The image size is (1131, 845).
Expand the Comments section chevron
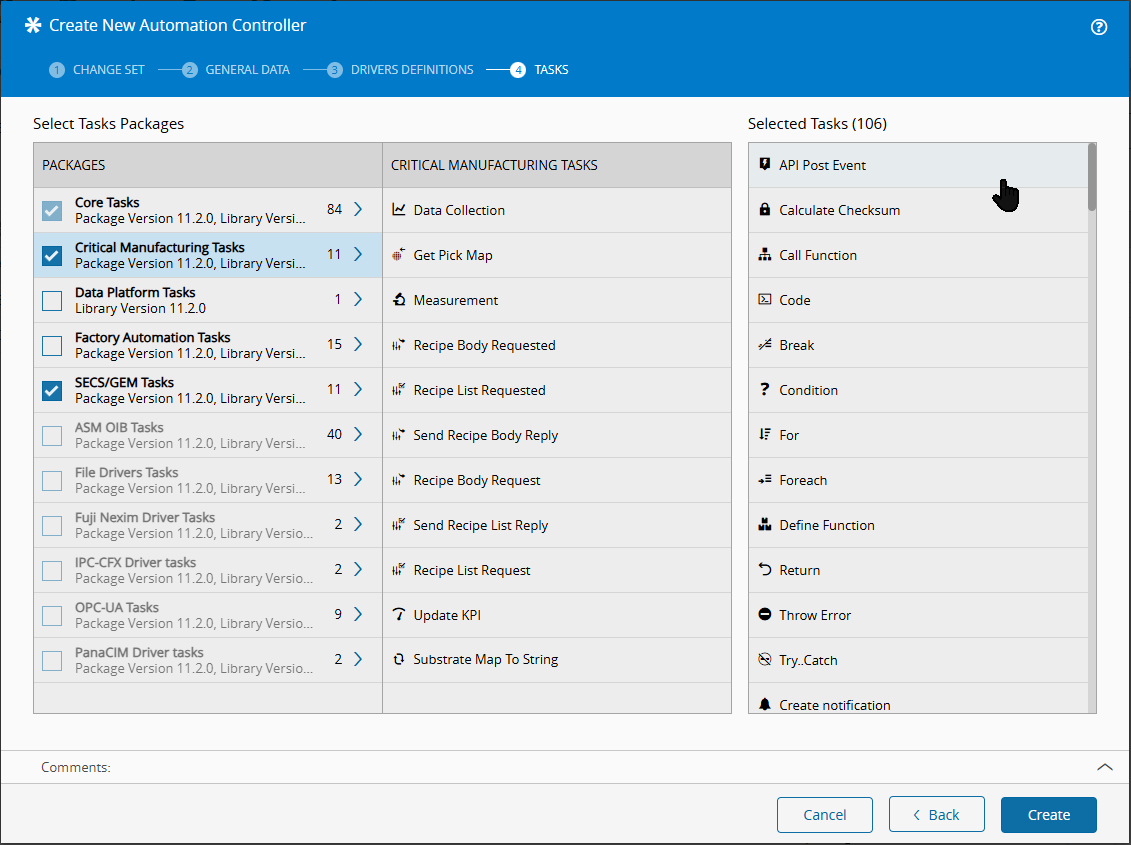1104,767
